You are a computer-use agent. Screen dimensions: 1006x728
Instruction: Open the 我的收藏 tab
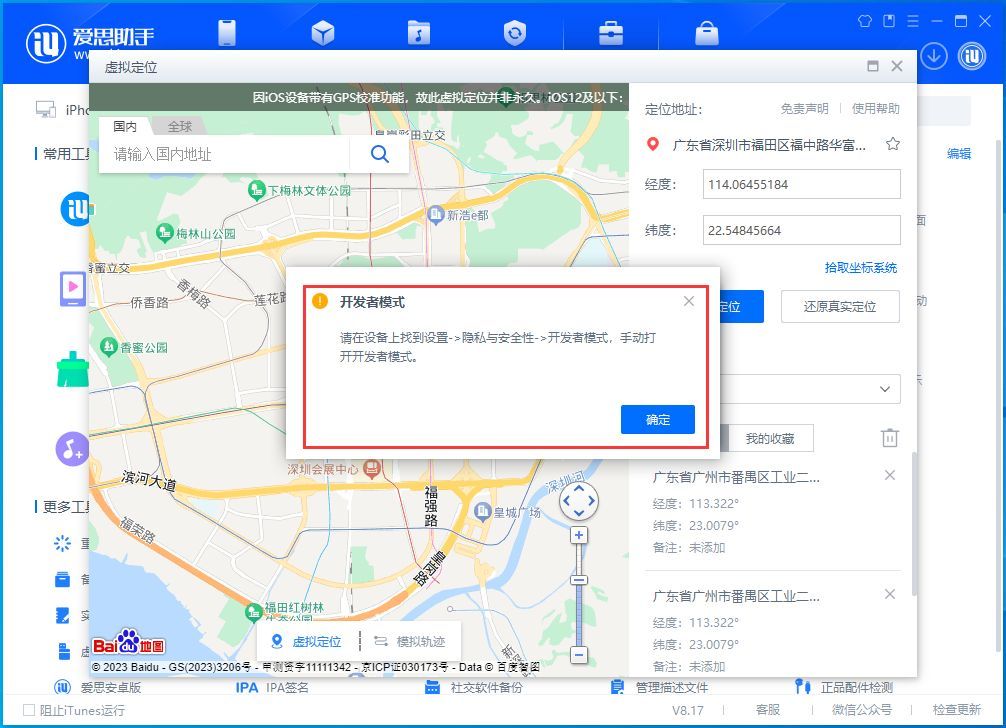point(770,439)
